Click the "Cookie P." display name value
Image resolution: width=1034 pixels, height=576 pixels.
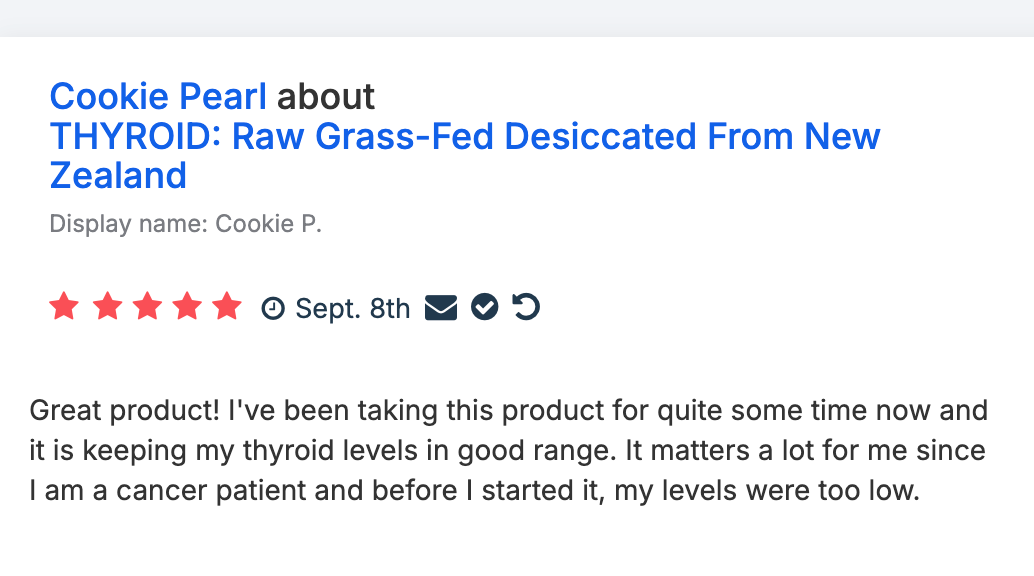[269, 224]
